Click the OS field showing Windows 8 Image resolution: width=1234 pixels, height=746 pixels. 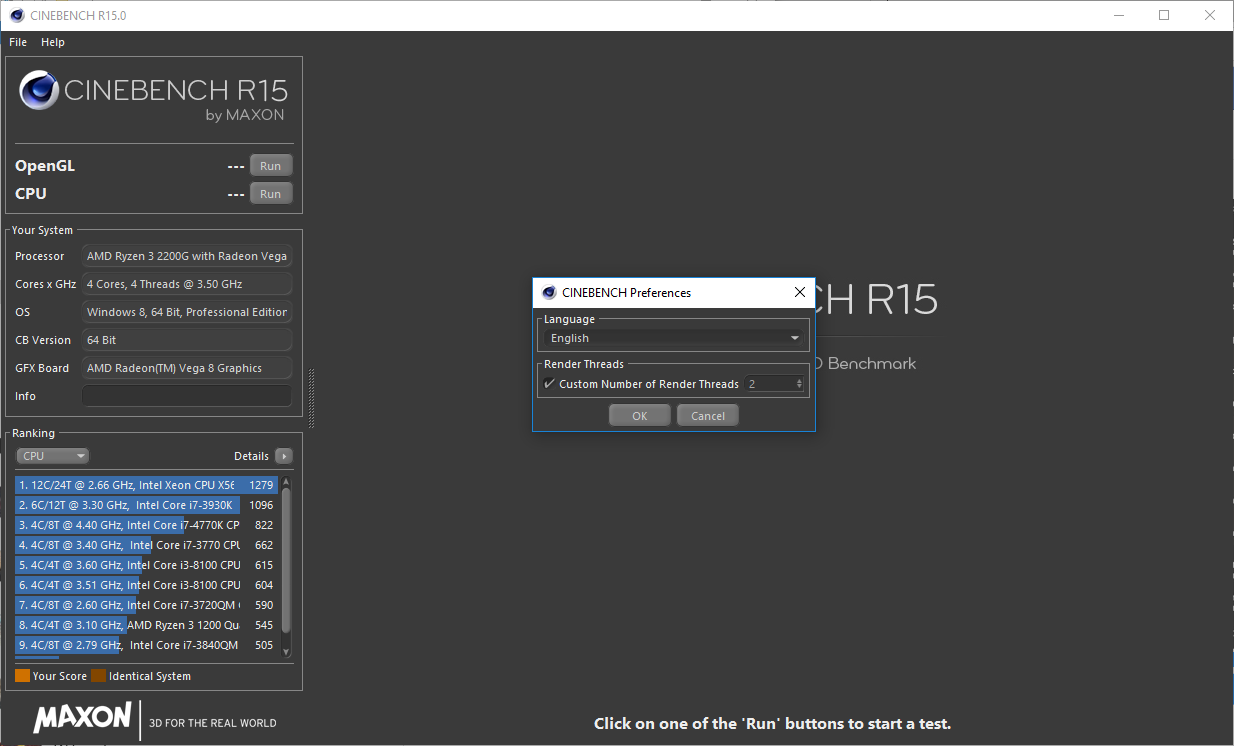tap(187, 312)
